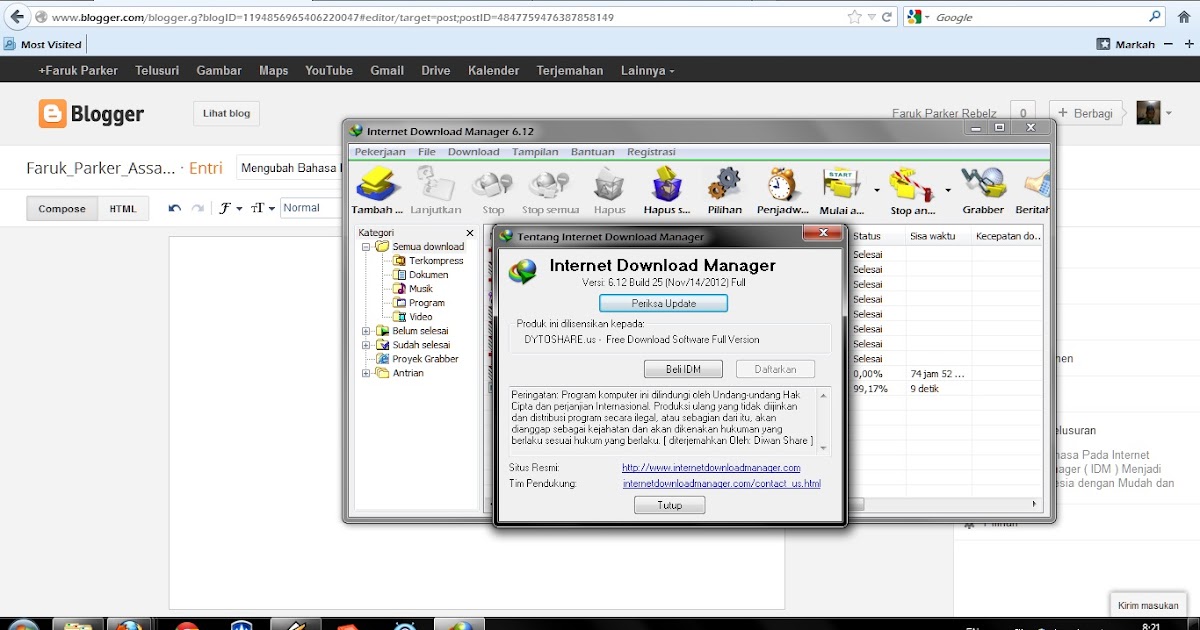Screen dimensions: 1200x630
Task: Select the Terkompress category icon
Action: pyautogui.click(x=400, y=261)
